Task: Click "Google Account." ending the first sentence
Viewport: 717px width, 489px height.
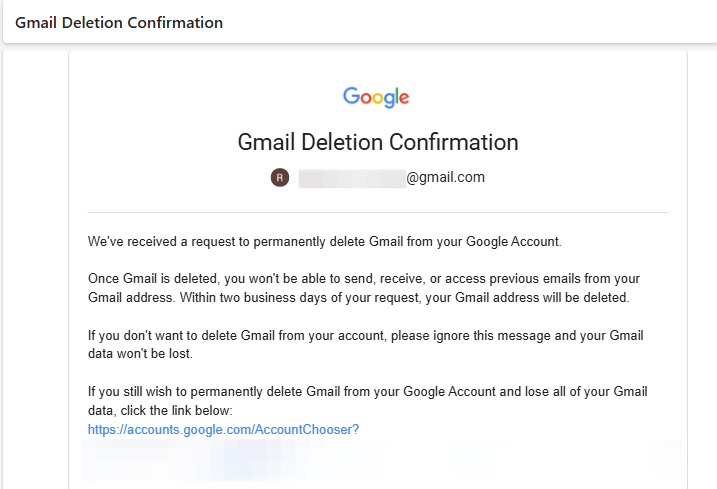Action: click(x=514, y=242)
